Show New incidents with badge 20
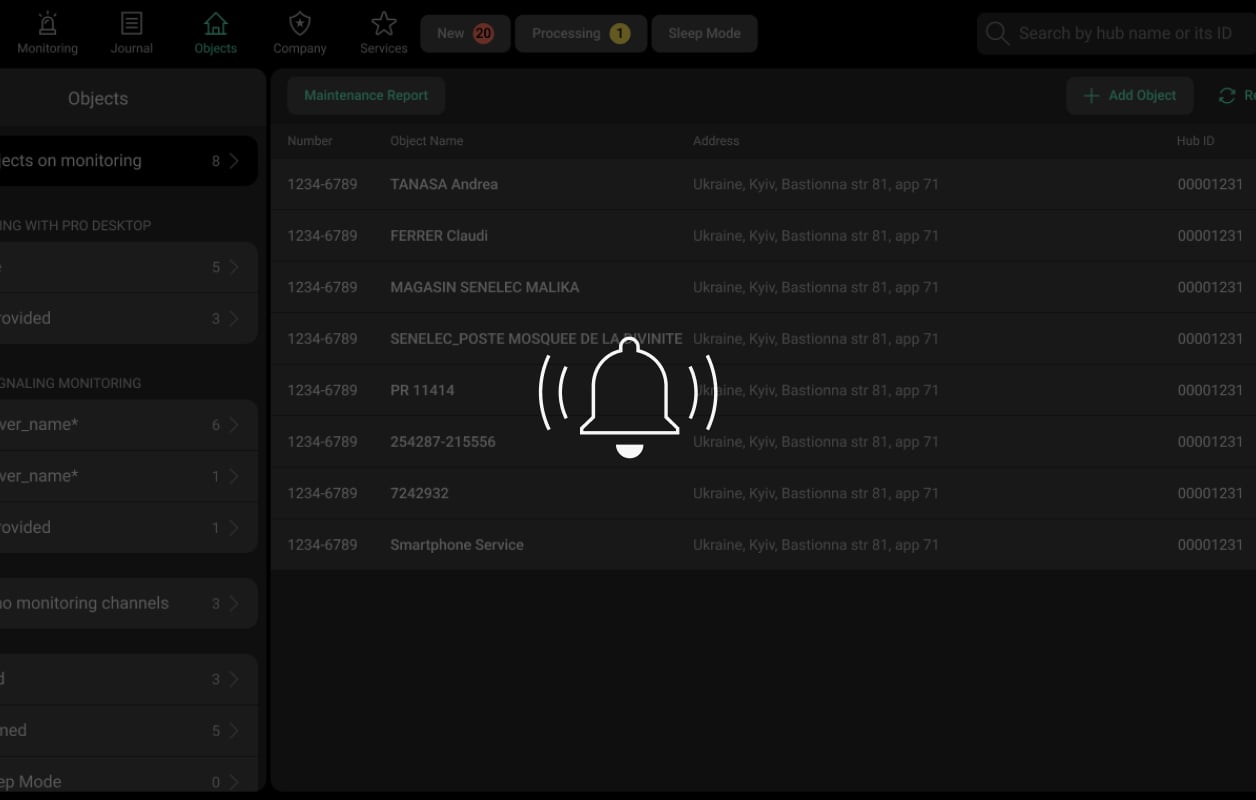 (x=465, y=34)
